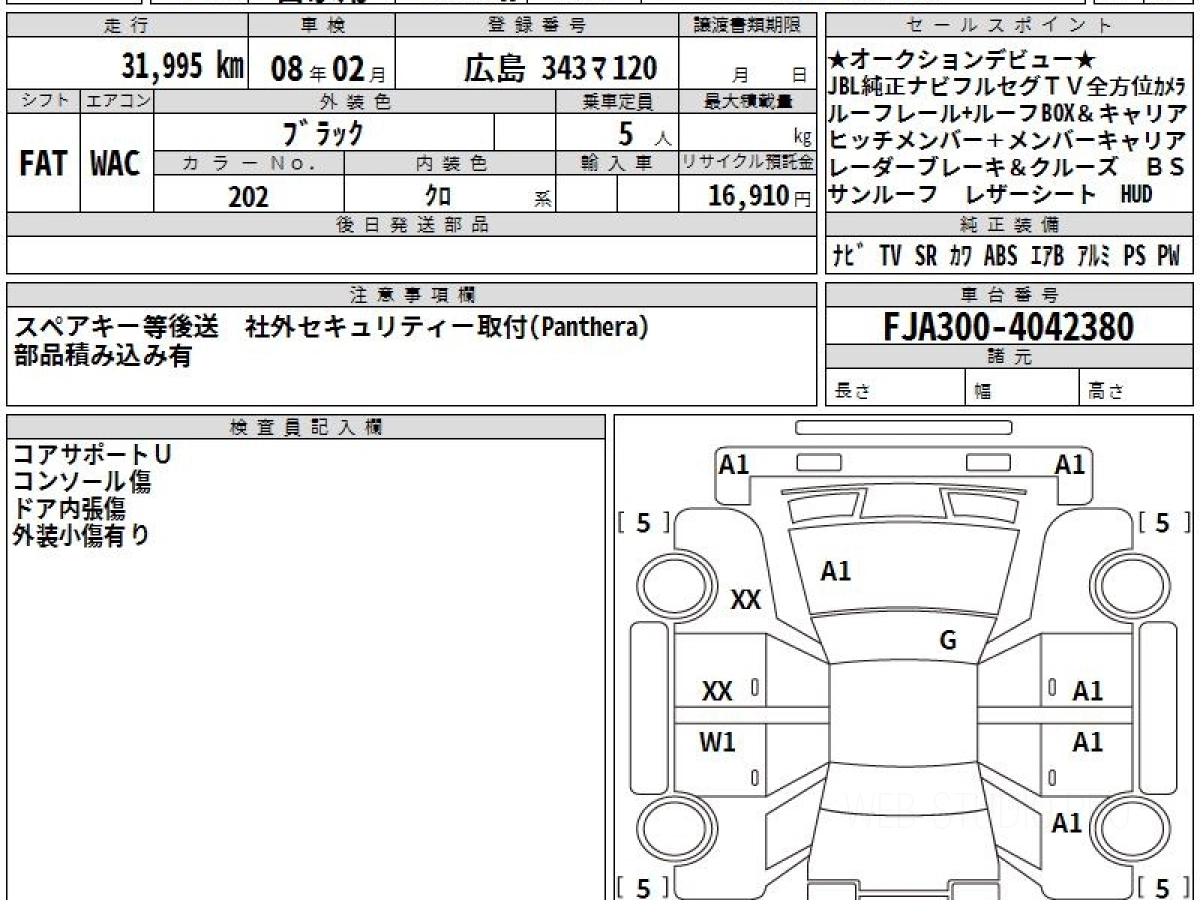
Task: Select chassis number FJA300-4042380
Action: coord(1009,326)
